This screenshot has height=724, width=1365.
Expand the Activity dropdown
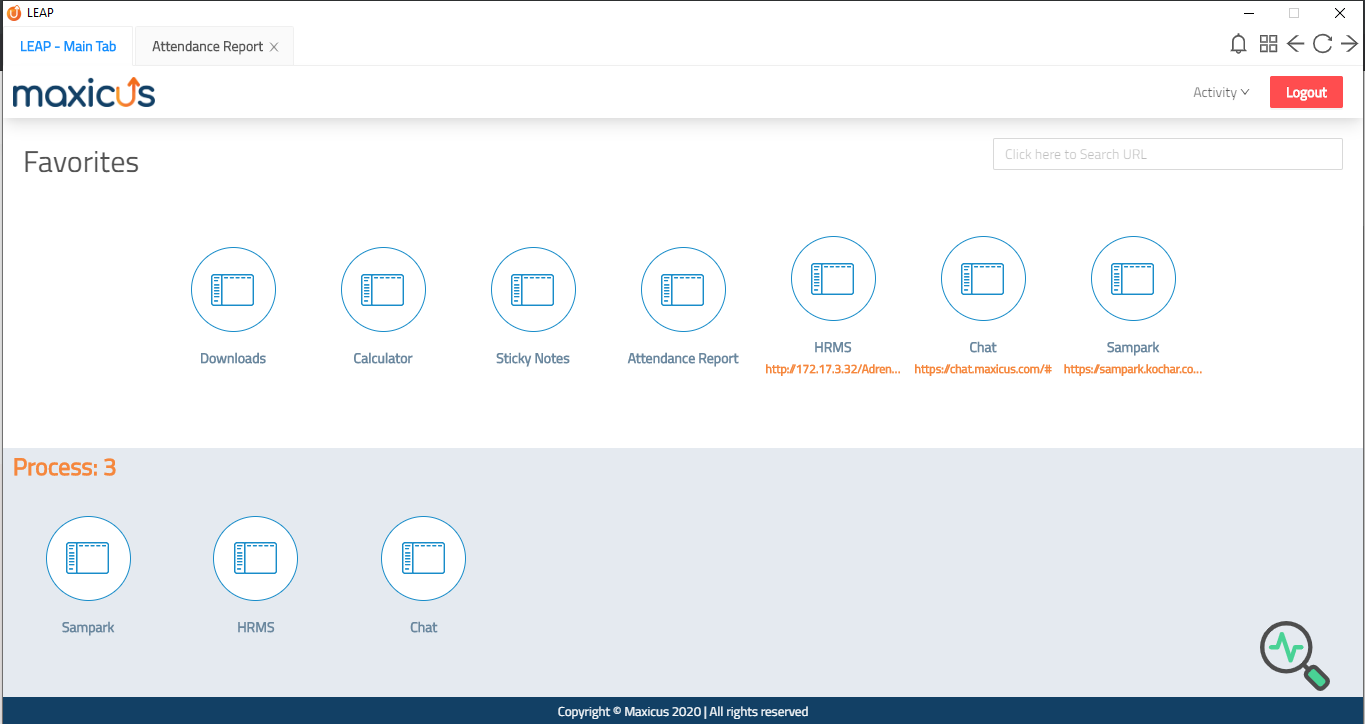[x=1221, y=93]
